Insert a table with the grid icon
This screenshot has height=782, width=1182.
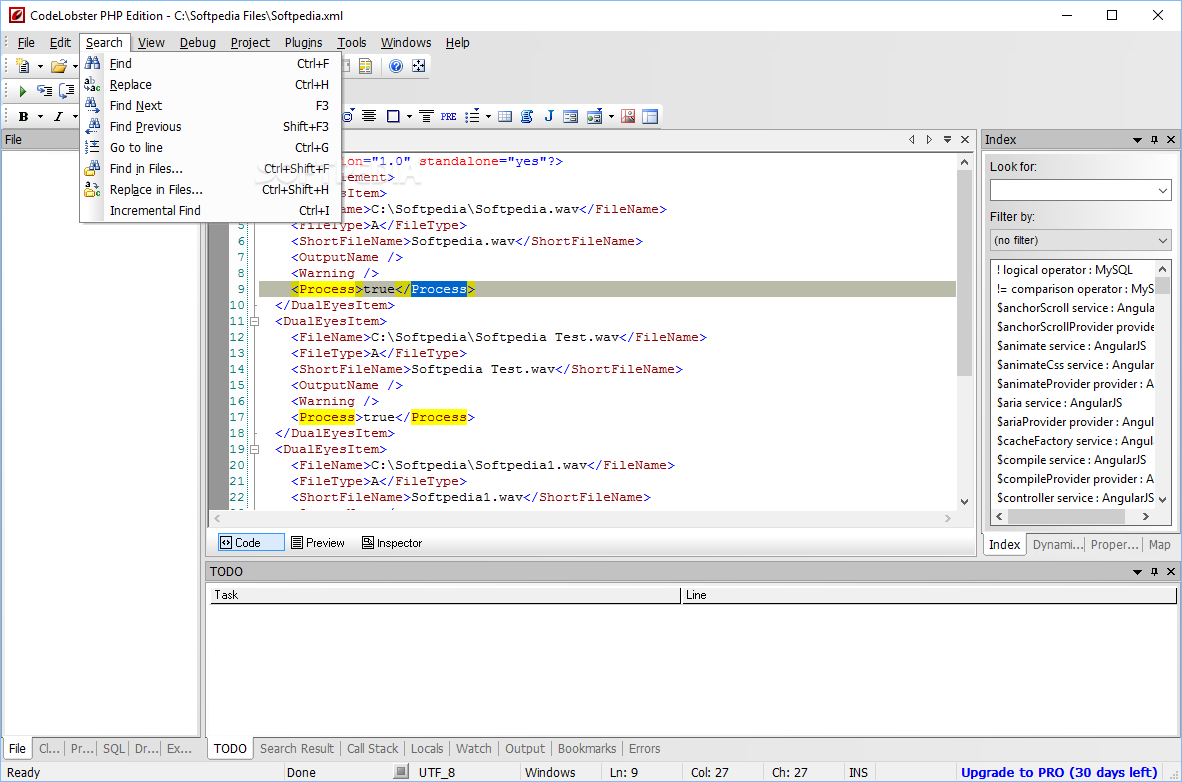(x=505, y=116)
